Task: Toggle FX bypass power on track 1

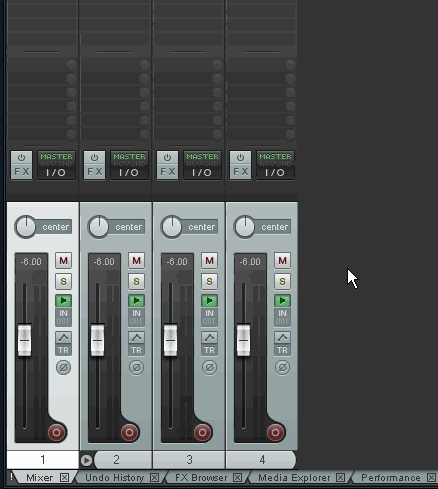Action: point(21,157)
